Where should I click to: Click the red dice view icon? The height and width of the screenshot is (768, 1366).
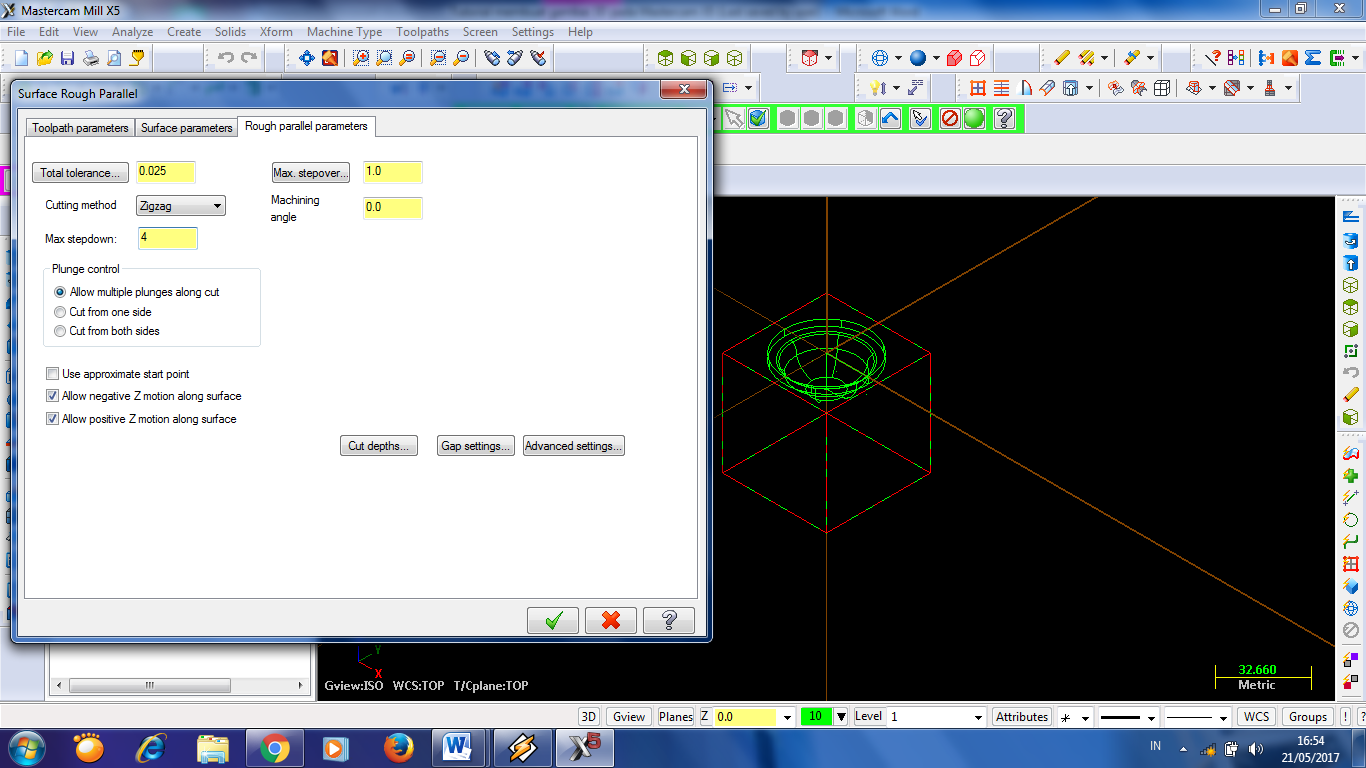click(x=810, y=58)
